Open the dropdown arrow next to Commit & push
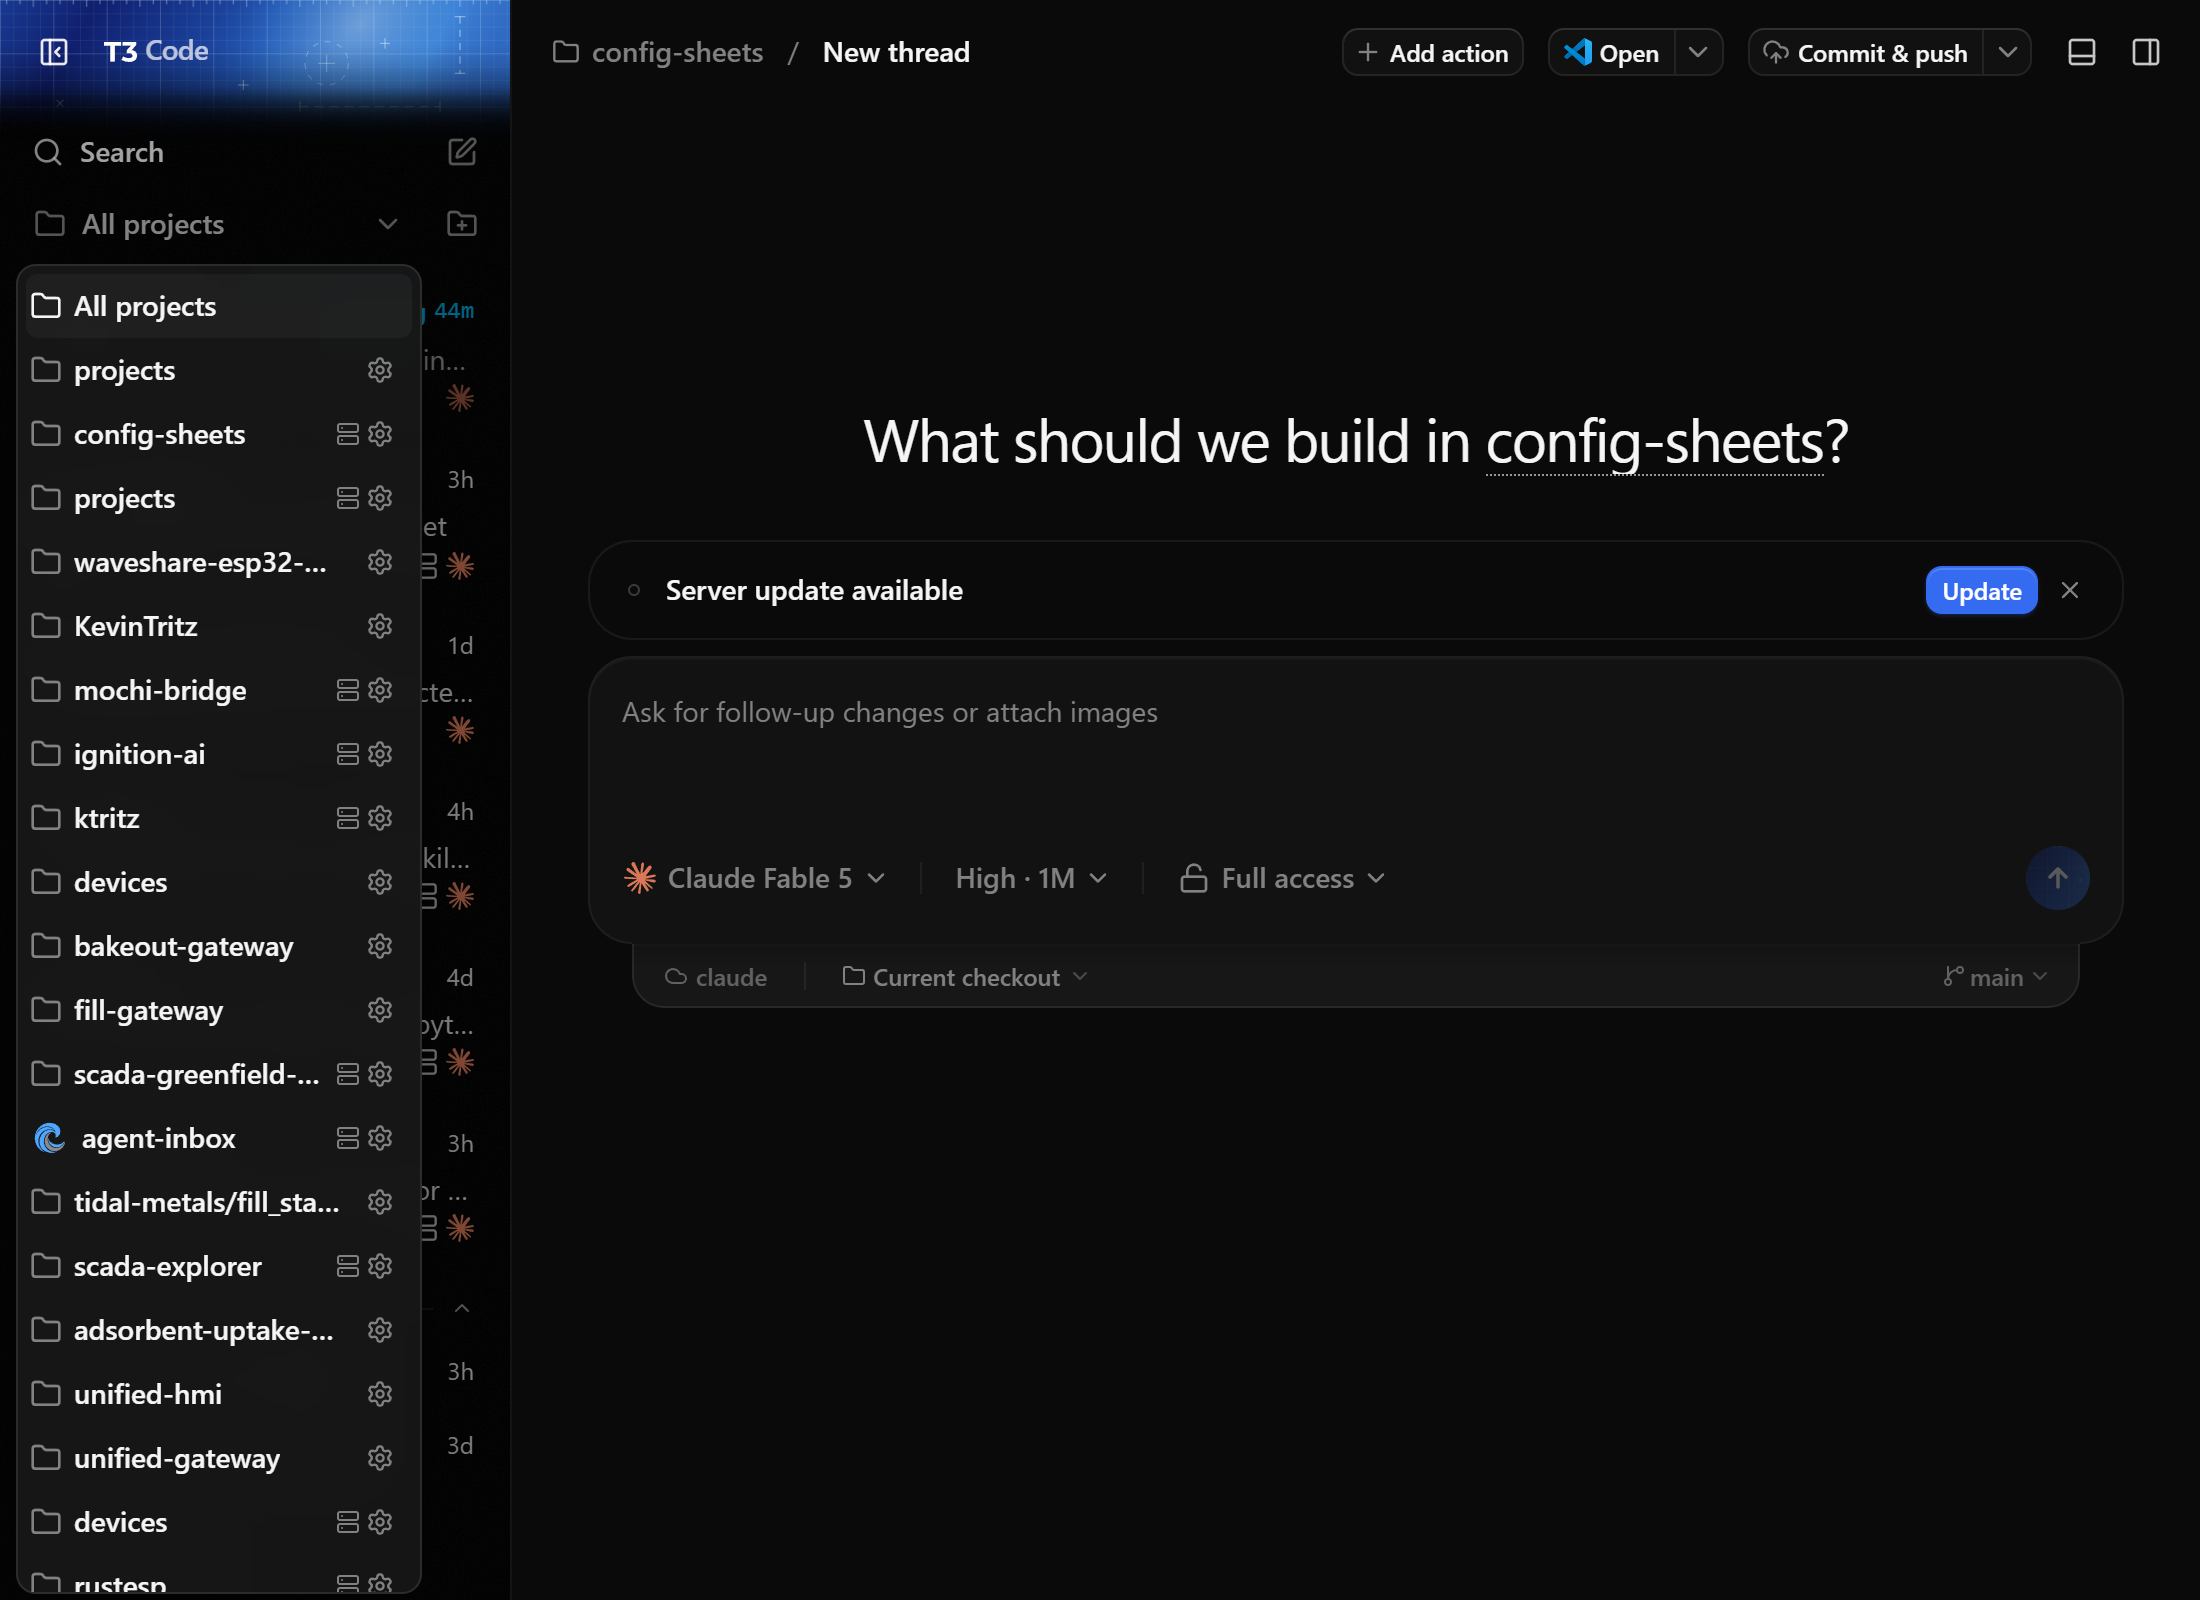 [2007, 52]
